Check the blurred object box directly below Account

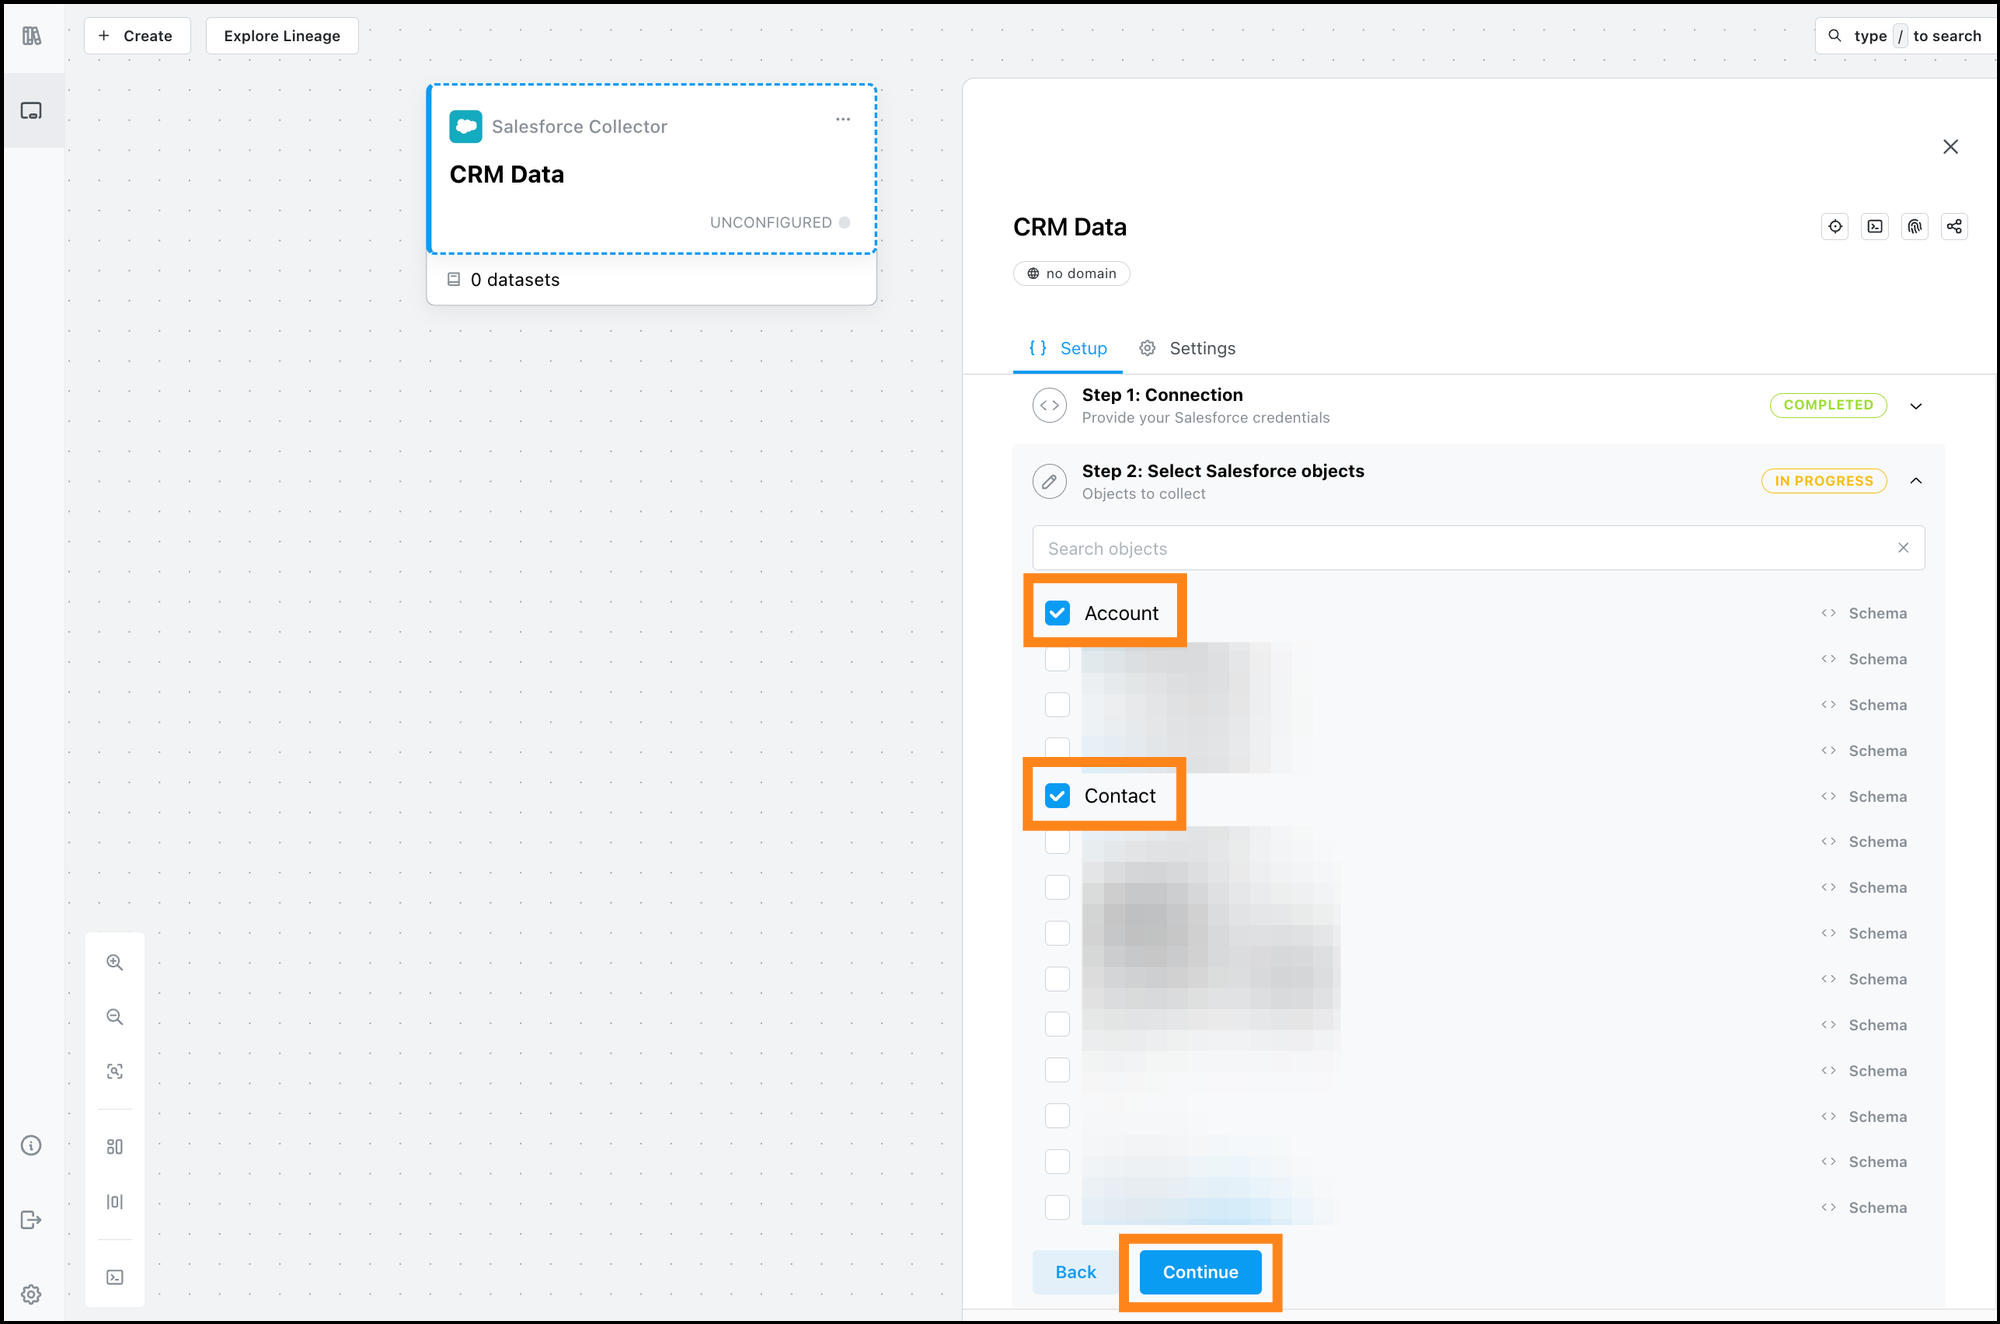click(1057, 659)
